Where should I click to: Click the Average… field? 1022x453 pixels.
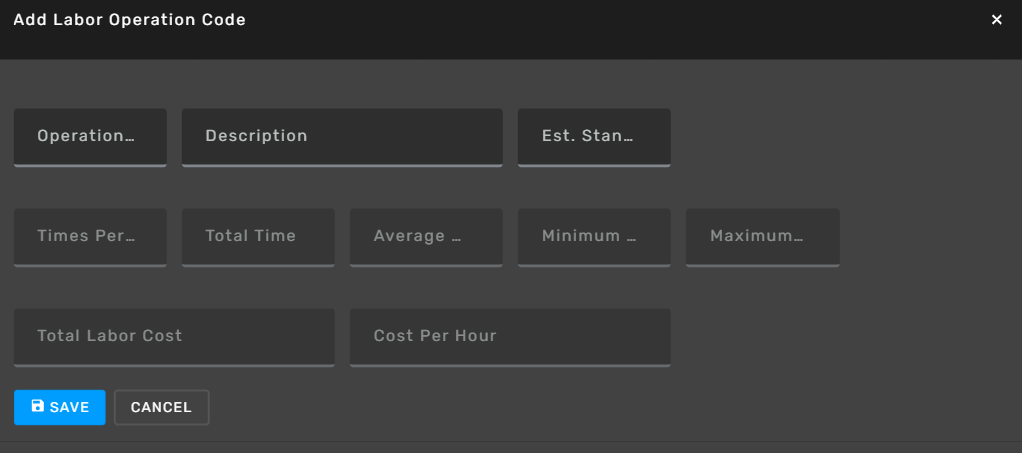coord(426,237)
